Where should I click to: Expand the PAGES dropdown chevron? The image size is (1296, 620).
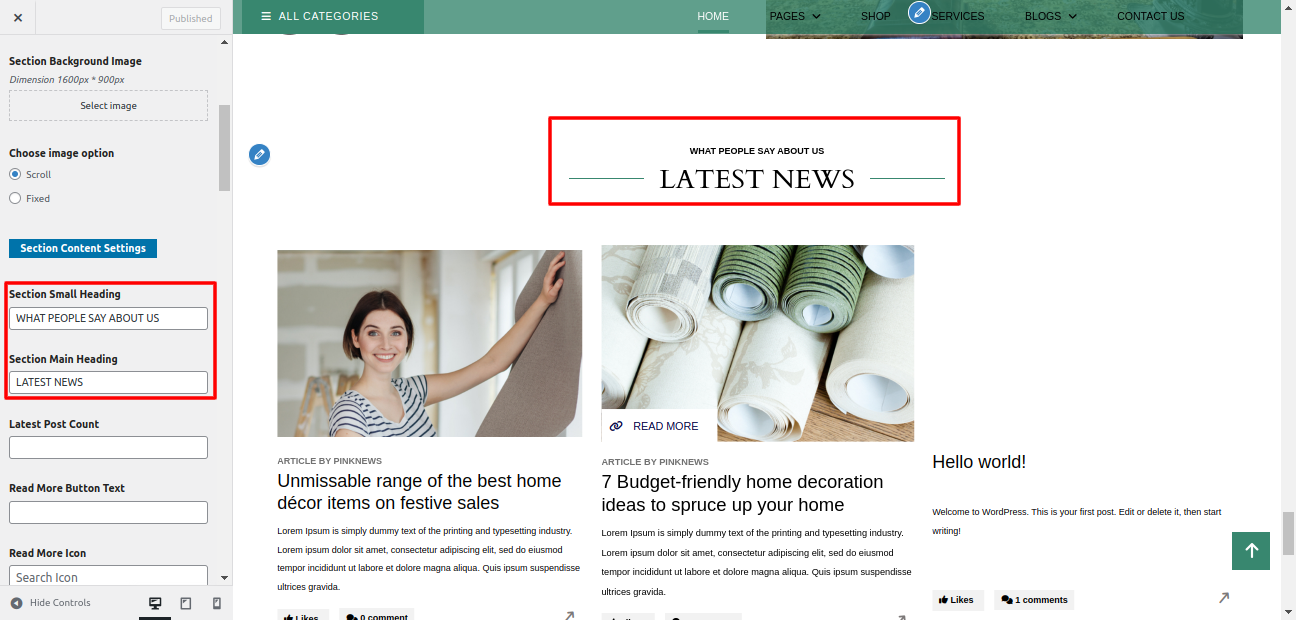pyautogui.click(x=816, y=16)
